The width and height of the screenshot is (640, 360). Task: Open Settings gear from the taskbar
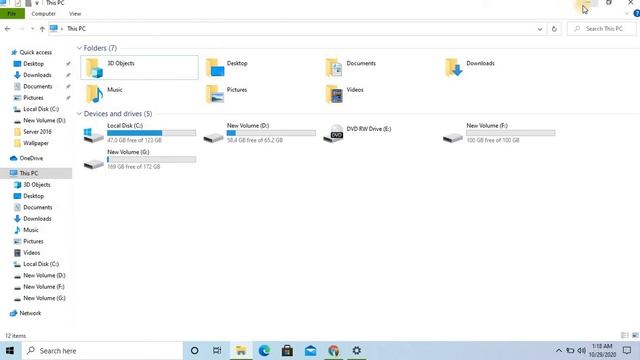[357, 351]
